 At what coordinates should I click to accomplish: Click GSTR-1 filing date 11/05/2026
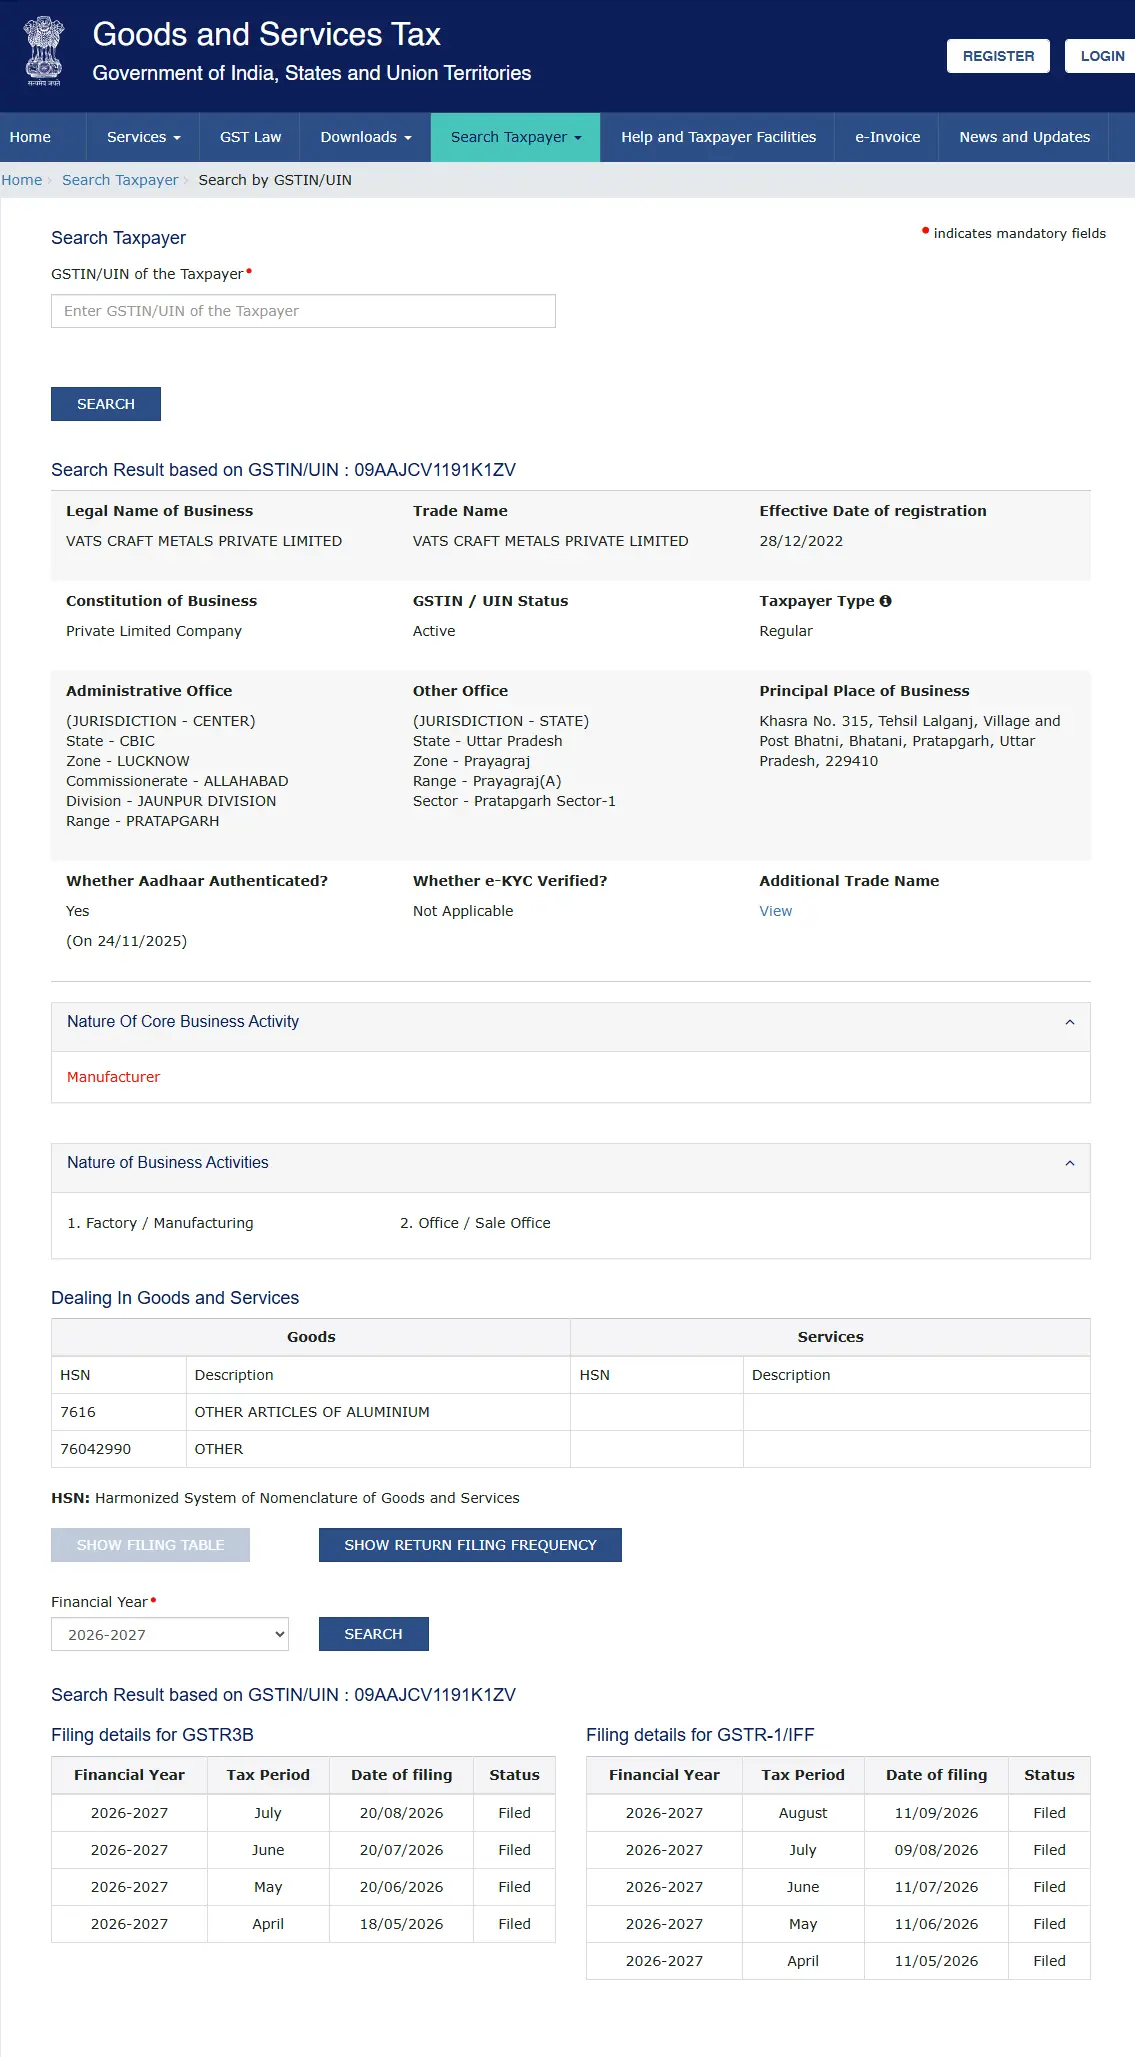(x=936, y=1961)
